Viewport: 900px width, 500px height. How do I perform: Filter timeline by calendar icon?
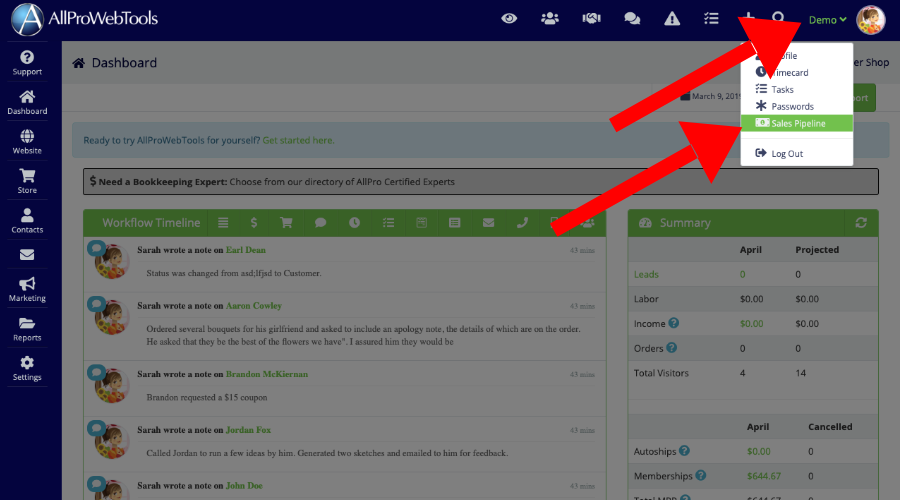pos(421,223)
